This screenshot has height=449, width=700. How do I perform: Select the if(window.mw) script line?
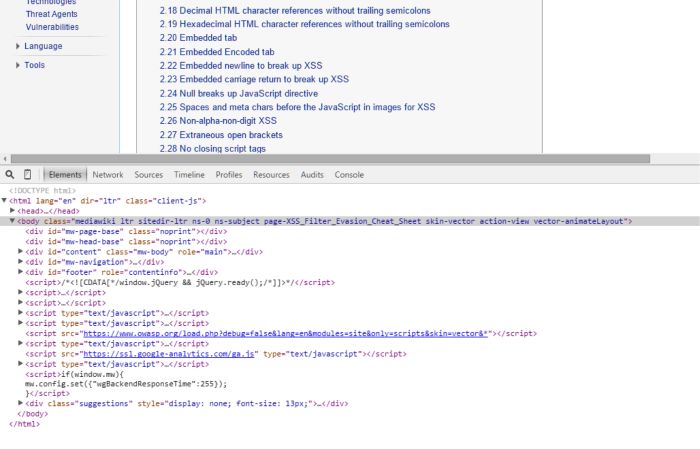coord(75,374)
